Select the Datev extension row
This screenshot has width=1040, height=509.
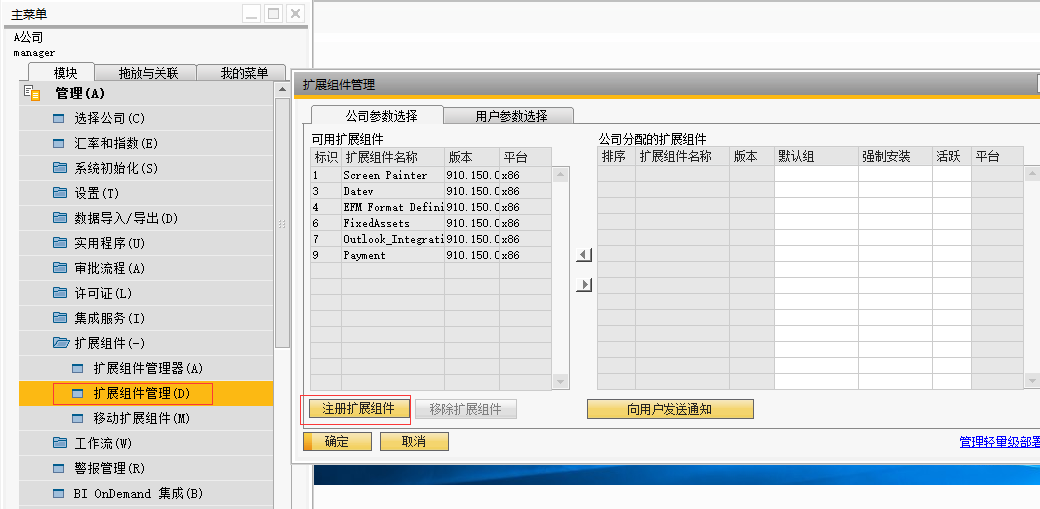(431, 191)
